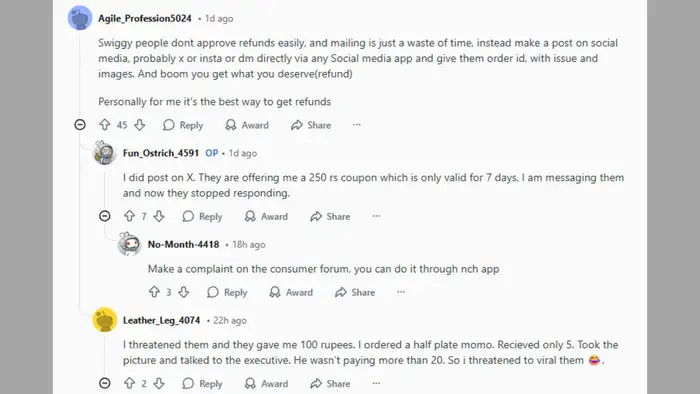This screenshot has height=394, width=700.
Task: Upvote Fun_Ostrich_4591's reply
Action: pyautogui.click(x=129, y=216)
